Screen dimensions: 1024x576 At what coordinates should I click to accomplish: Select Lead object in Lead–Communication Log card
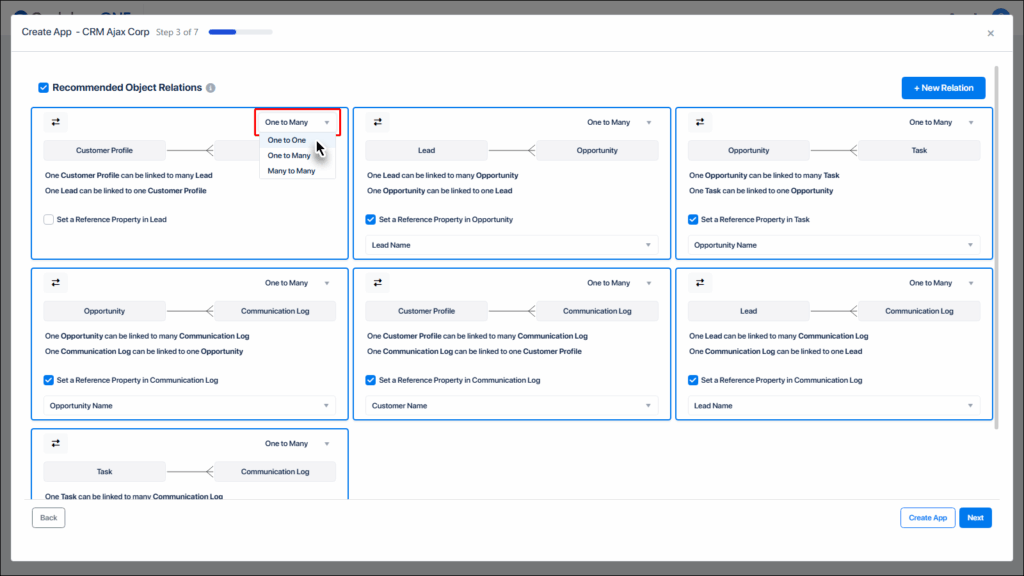coord(748,311)
